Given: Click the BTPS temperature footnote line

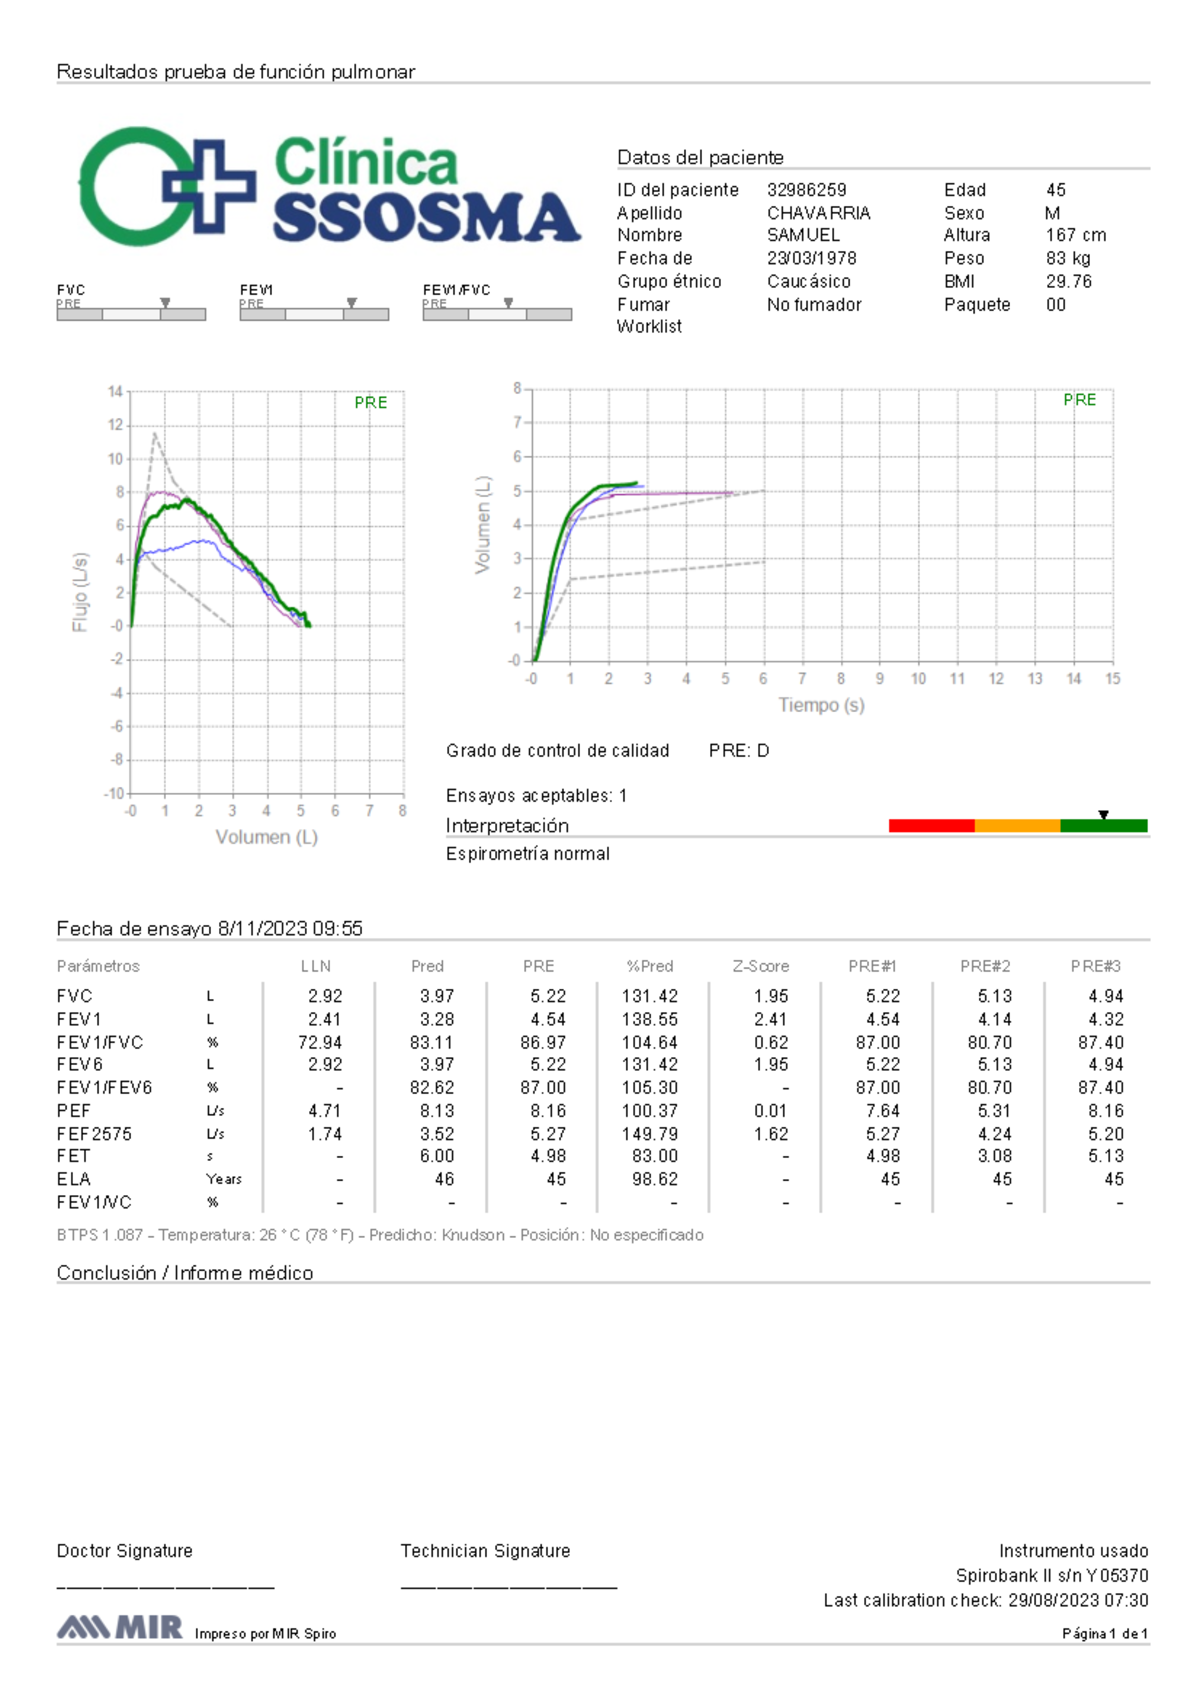Looking at the screenshot, I should pyautogui.click(x=380, y=1235).
